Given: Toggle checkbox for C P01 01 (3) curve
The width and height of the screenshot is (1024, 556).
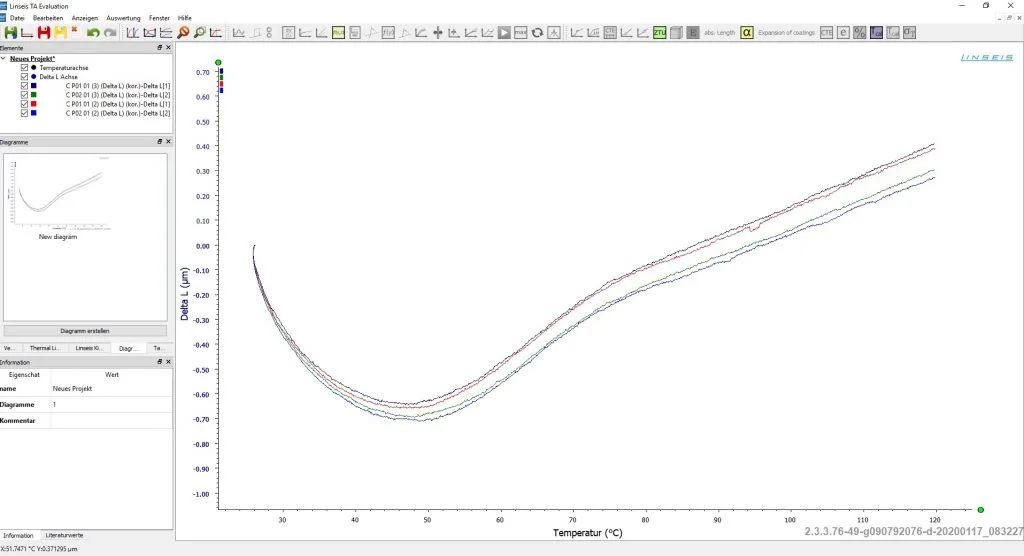Looking at the screenshot, I should [24, 86].
